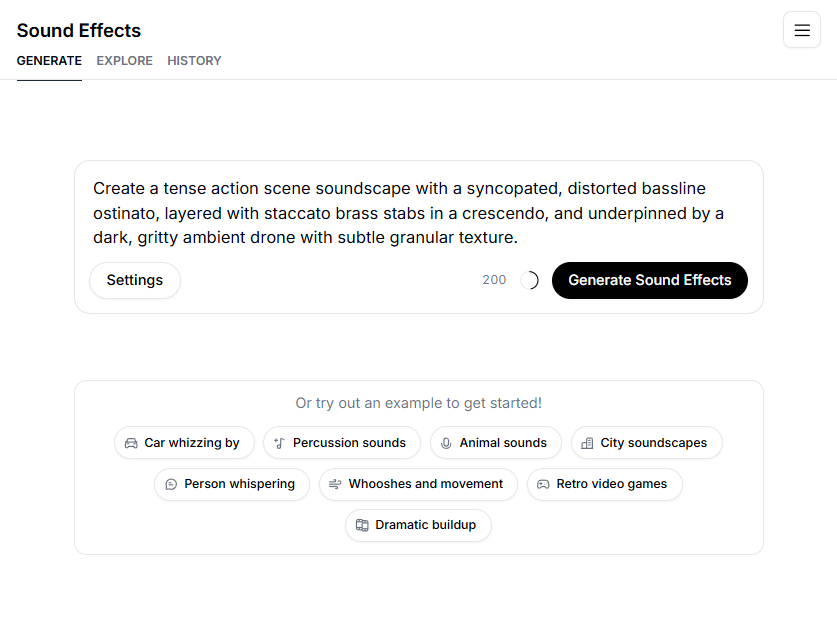Screen dimensions: 837x625
Task: Click inside the sound prompt text area
Action: pyautogui.click(x=418, y=212)
